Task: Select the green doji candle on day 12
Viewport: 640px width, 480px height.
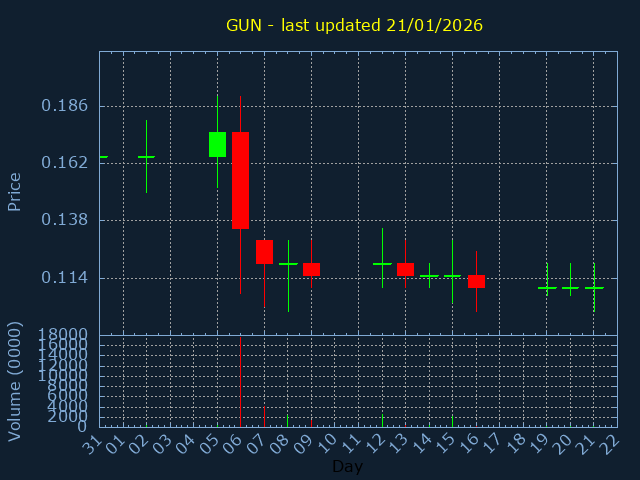Action: tap(382, 264)
